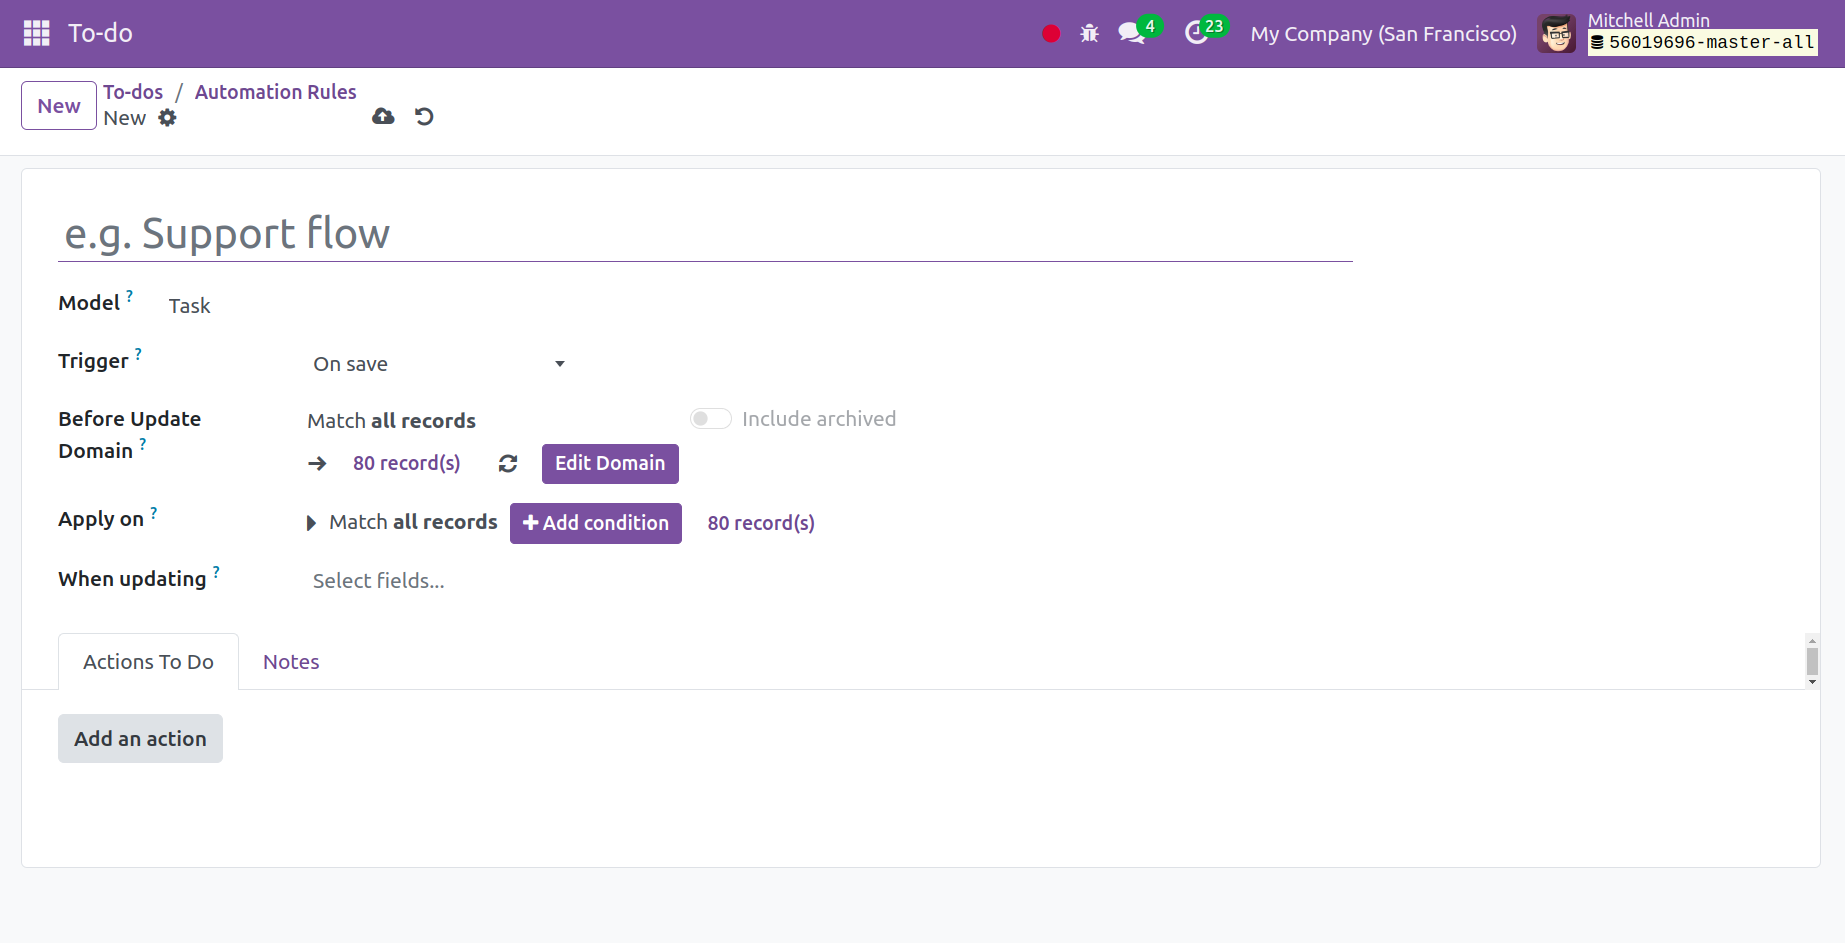
Task: Switch to Notes tab
Action: (x=291, y=662)
